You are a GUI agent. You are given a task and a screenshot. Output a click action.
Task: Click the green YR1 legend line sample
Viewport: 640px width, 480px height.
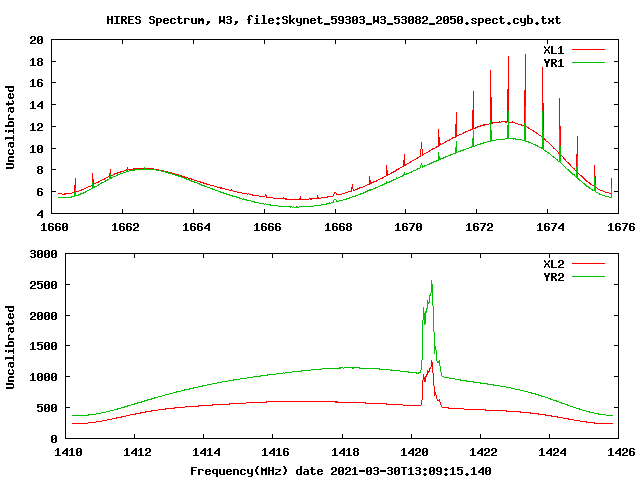588,63
